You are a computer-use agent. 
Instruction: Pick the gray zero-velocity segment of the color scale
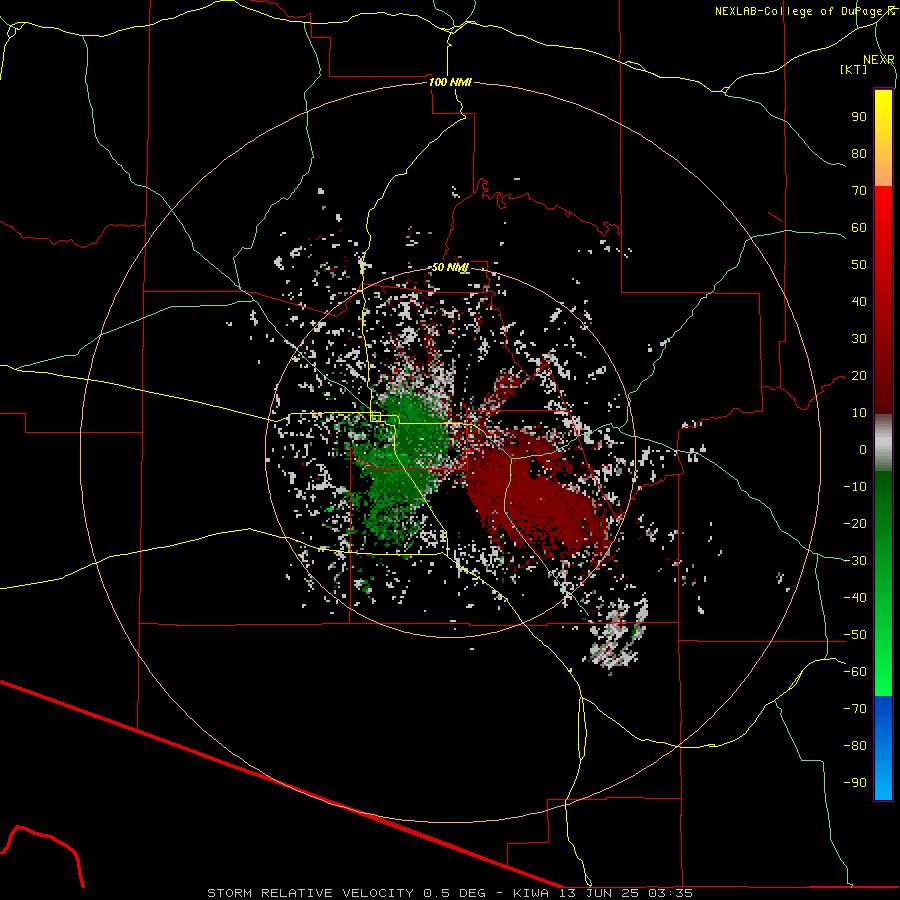883,443
